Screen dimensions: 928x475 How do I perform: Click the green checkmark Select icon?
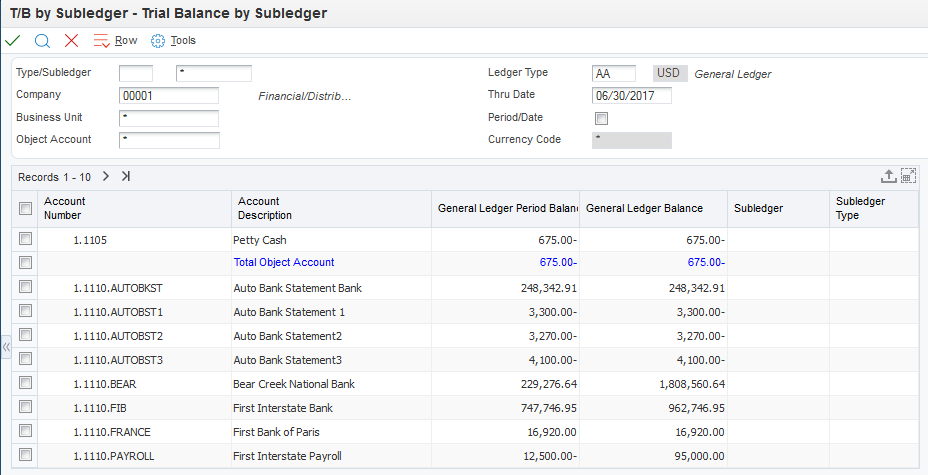point(13,40)
